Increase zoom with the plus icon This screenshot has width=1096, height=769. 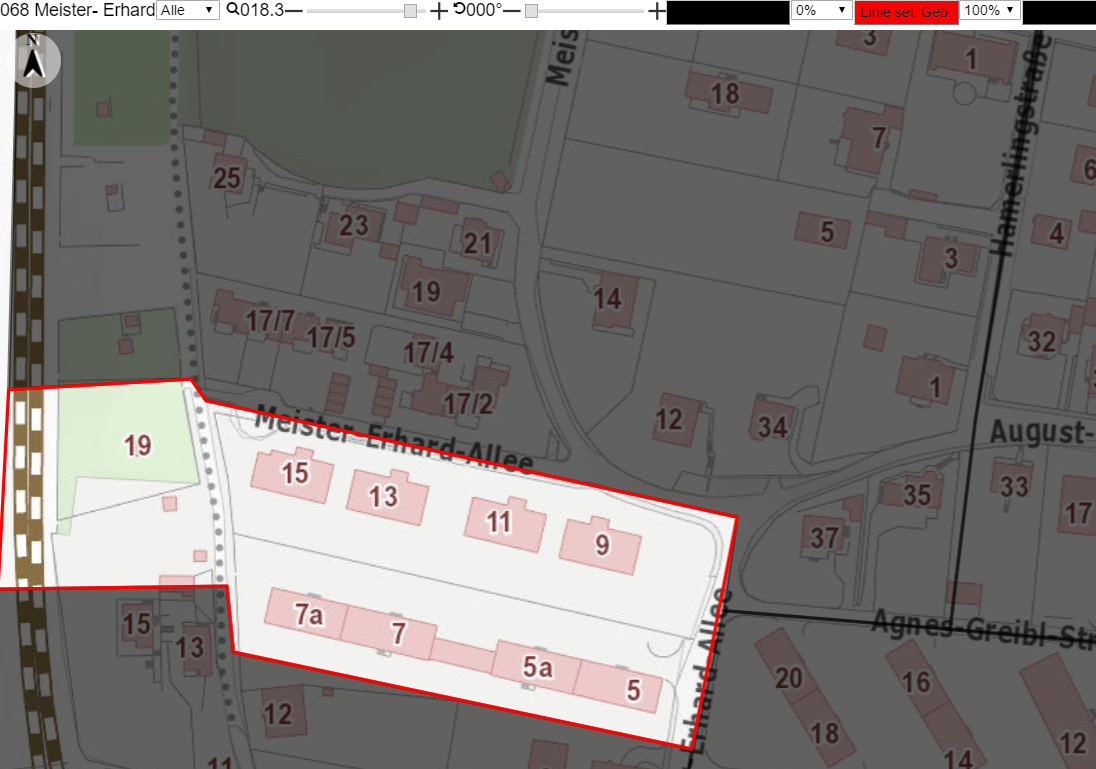[438, 10]
